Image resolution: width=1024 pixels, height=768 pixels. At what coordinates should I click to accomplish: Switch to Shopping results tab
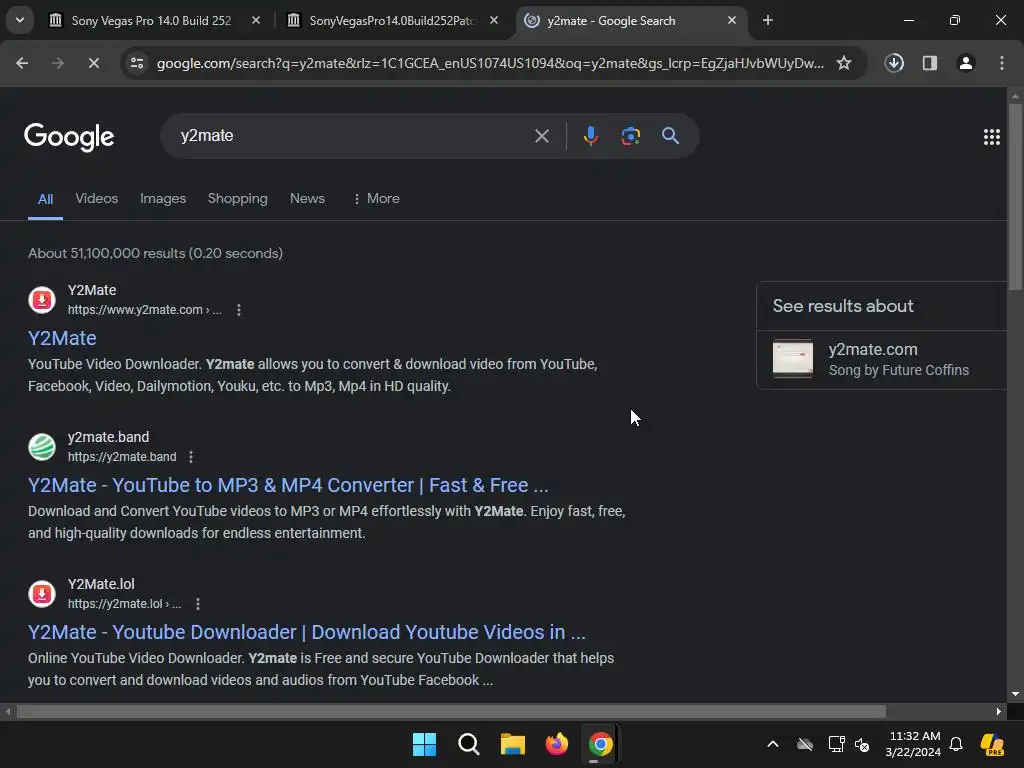(x=238, y=199)
